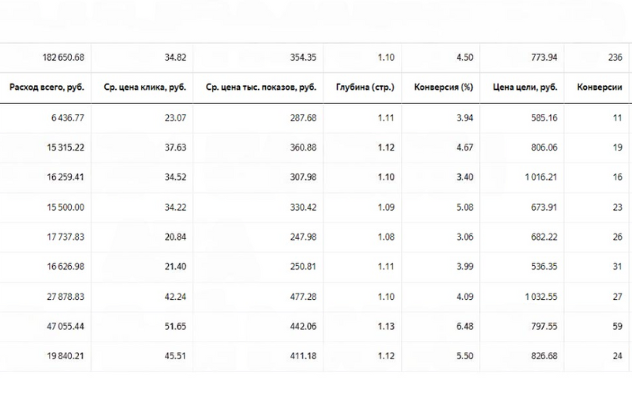This screenshot has width=639, height=401.
Task: Click the "Глубина (стр.)" column header
Action: 368,87
